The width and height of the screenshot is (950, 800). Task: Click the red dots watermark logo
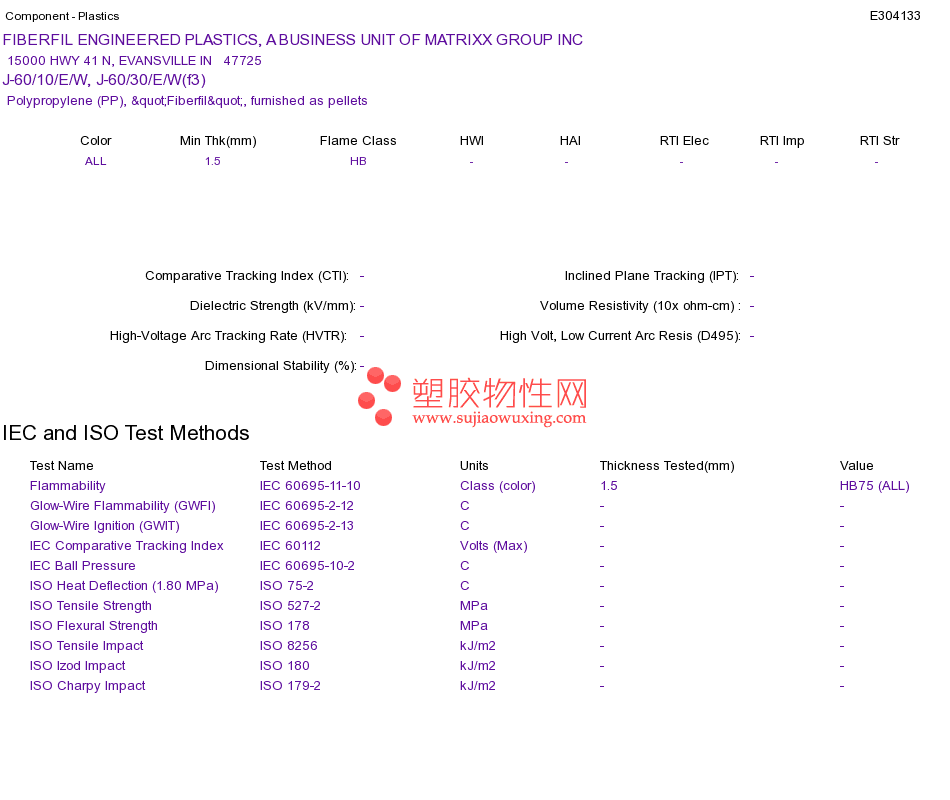pos(379,396)
